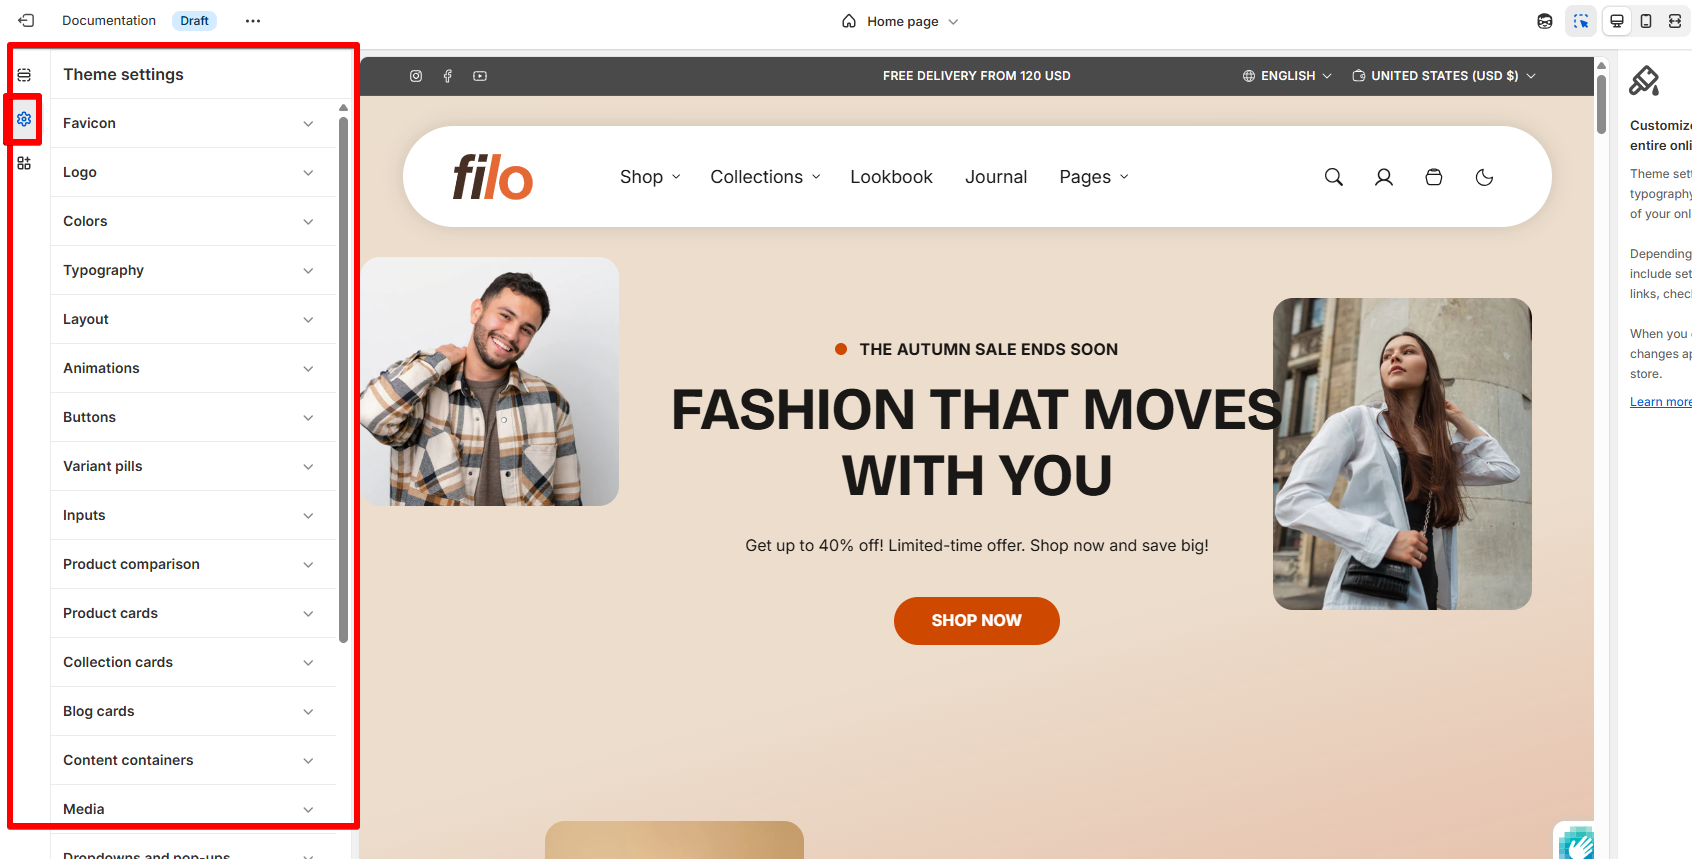Open the Lookbook menu item
The width and height of the screenshot is (1692, 859).
(x=891, y=177)
